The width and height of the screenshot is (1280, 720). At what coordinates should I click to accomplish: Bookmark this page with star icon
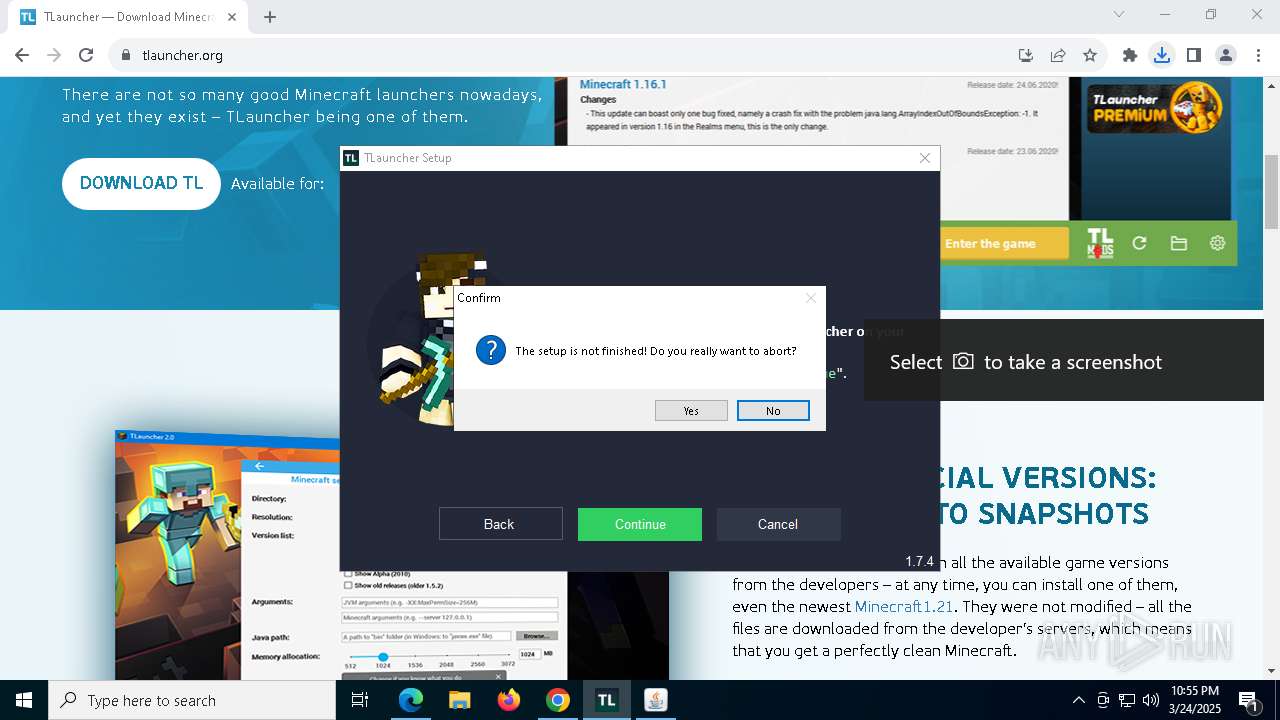pyautogui.click(x=1090, y=55)
